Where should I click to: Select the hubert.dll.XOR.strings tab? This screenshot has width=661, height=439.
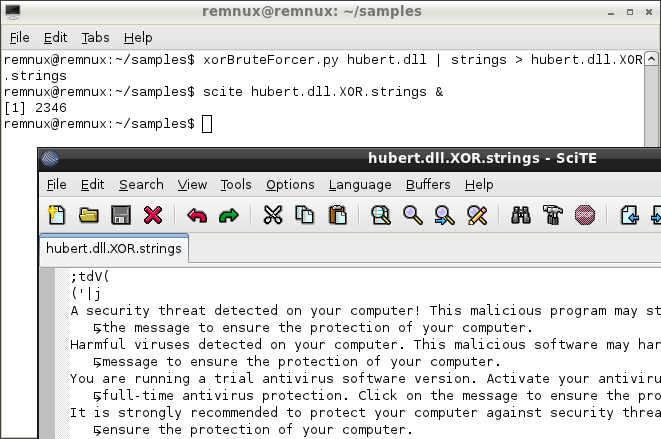tap(114, 248)
